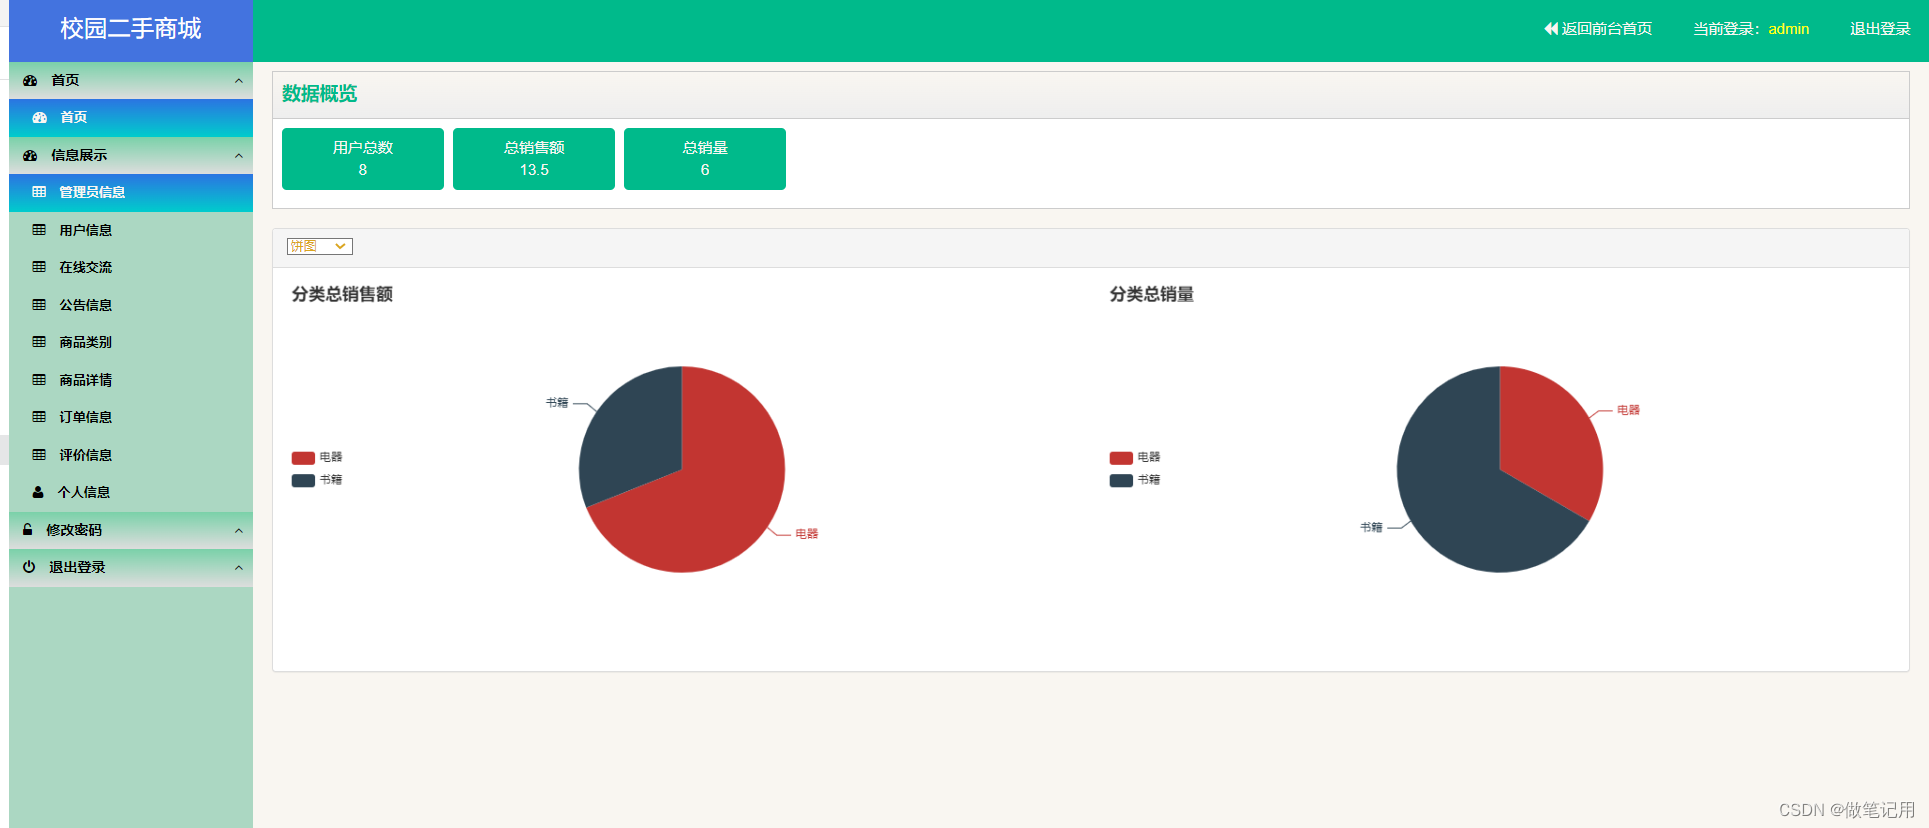The height and width of the screenshot is (828, 1929).
Task: Open 公告信息 page
Action: [x=131, y=305]
